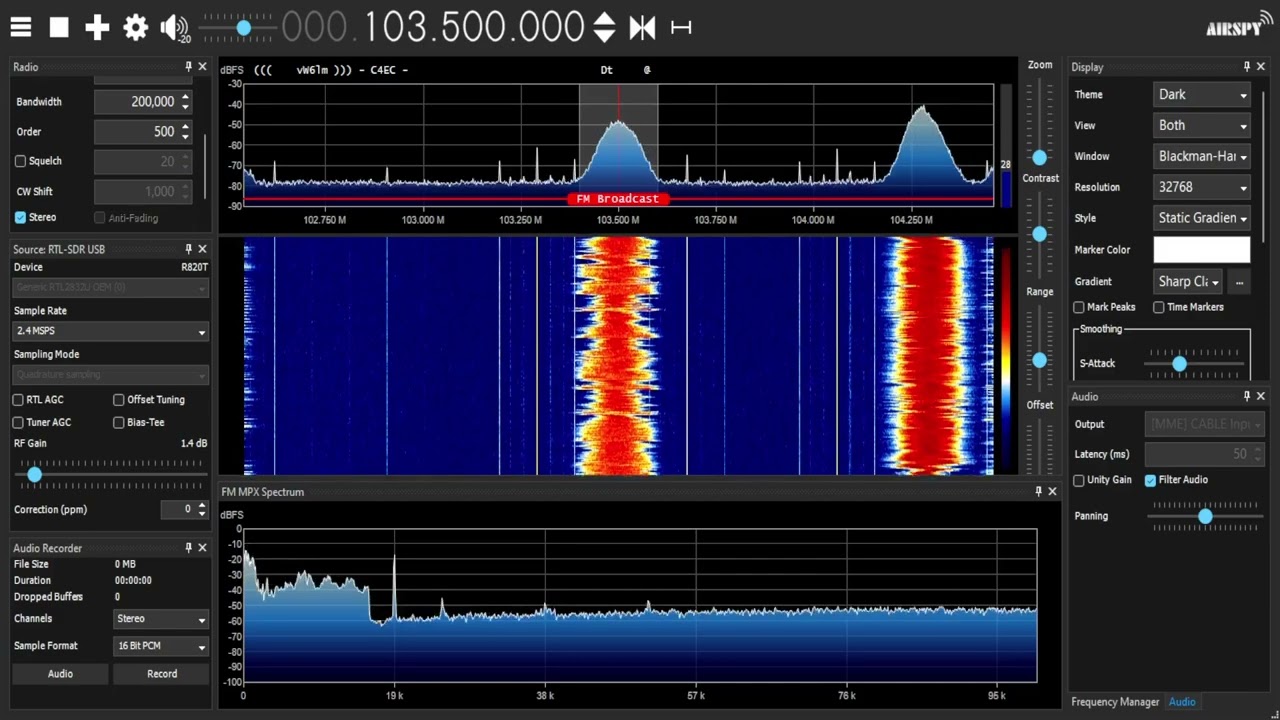Toggle the frequency step snap icon

pos(681,27)
